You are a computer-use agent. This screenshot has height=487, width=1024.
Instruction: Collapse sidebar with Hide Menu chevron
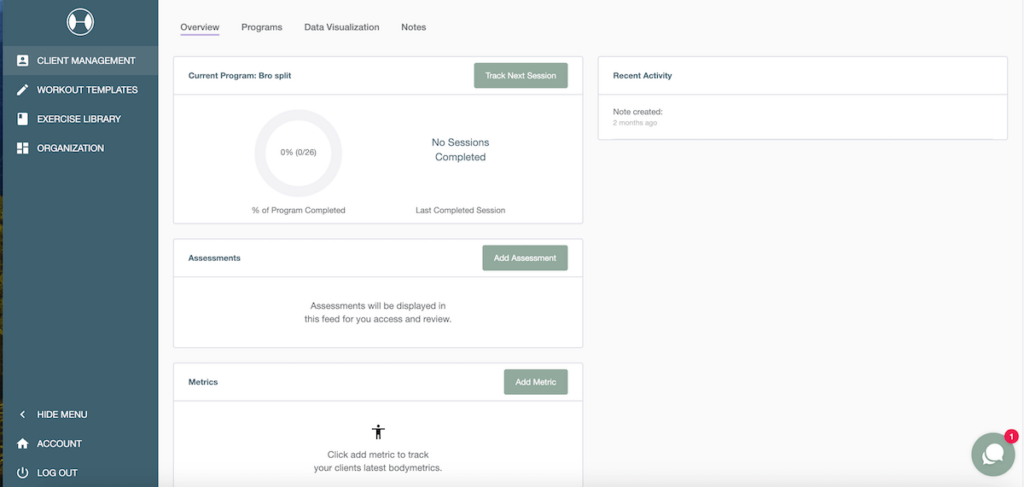(23, 415)
